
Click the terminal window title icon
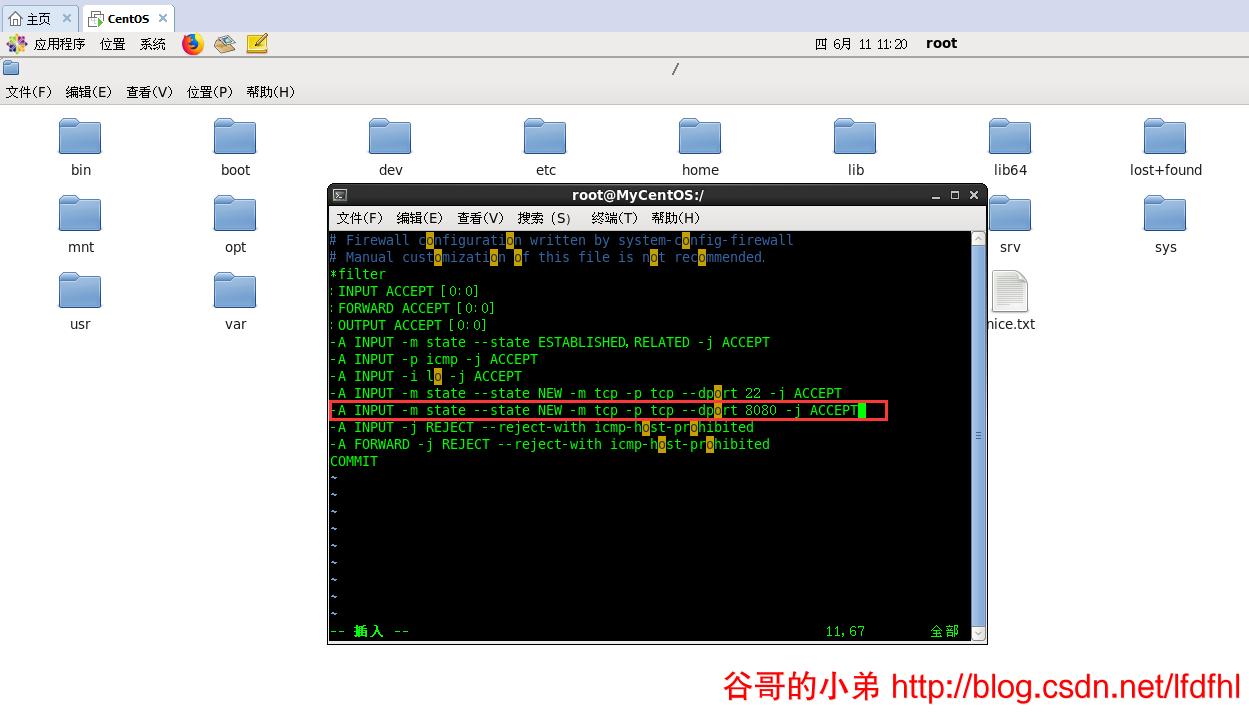tap(340, 195)
